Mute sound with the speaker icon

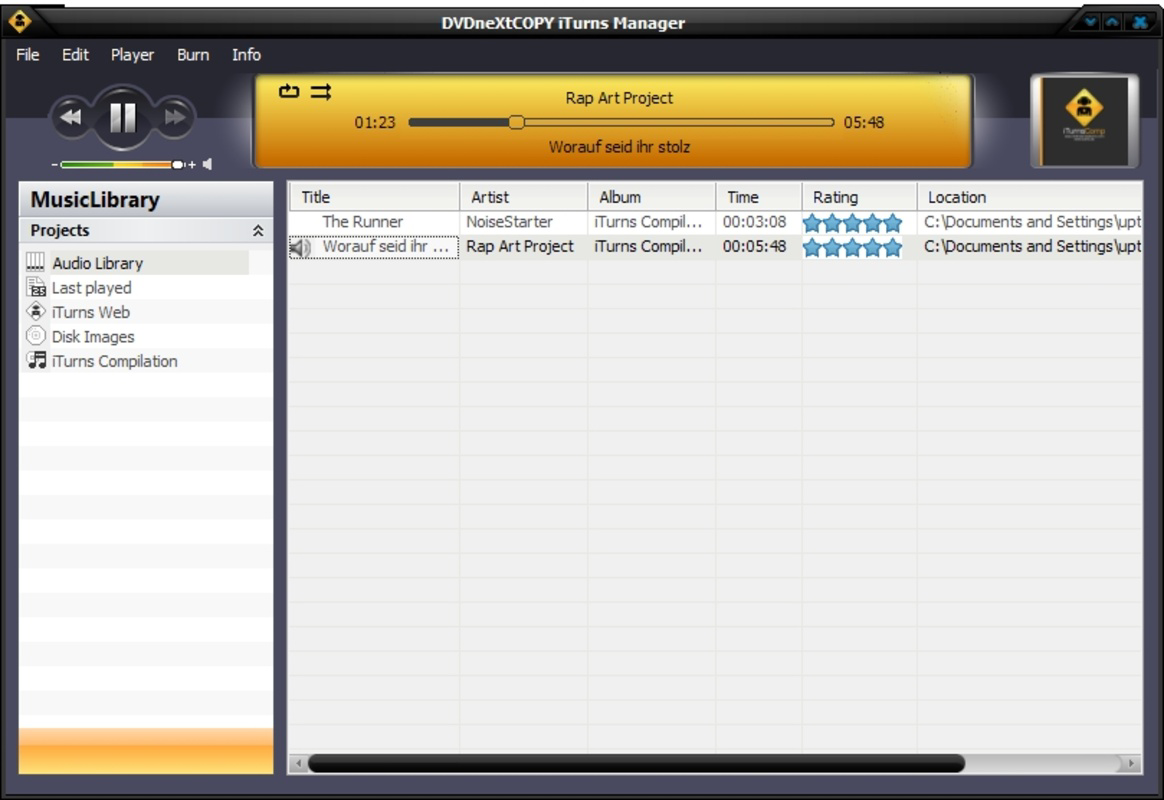pyautogui.click(x=207, y=164)
